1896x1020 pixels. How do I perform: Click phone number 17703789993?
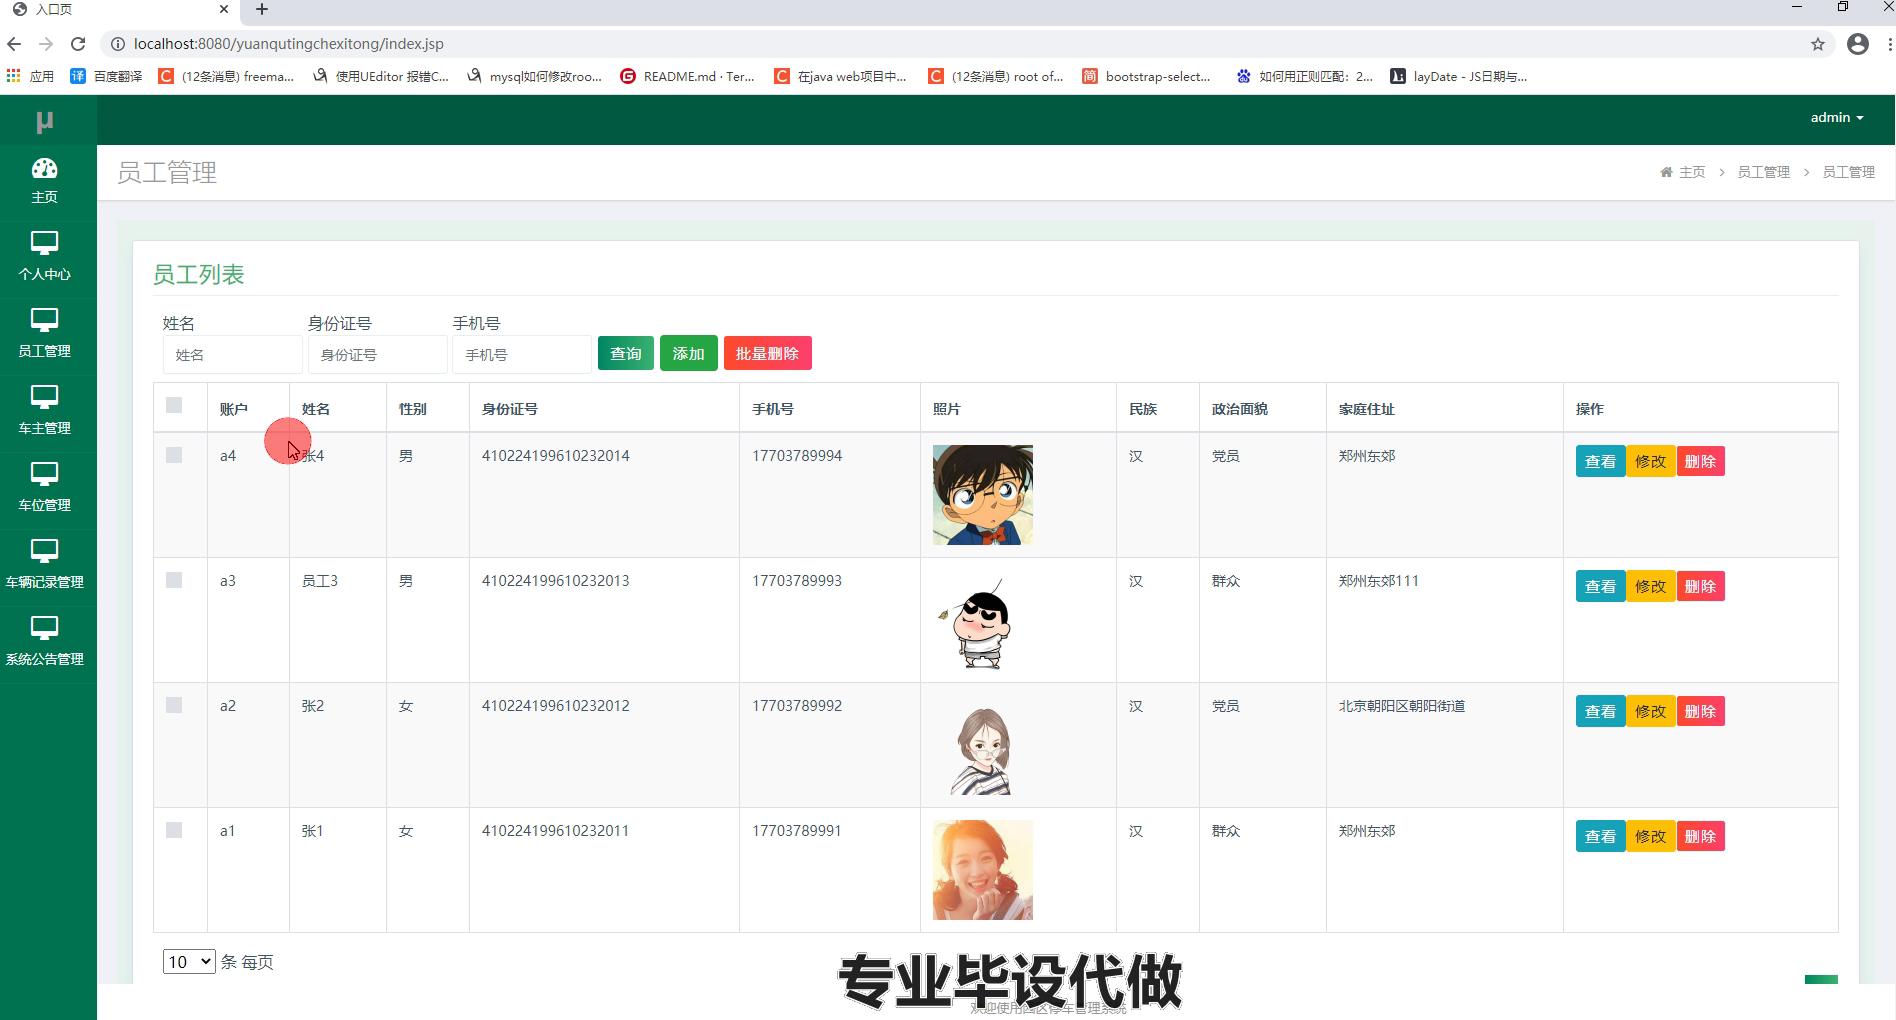(x=797, y=580)
